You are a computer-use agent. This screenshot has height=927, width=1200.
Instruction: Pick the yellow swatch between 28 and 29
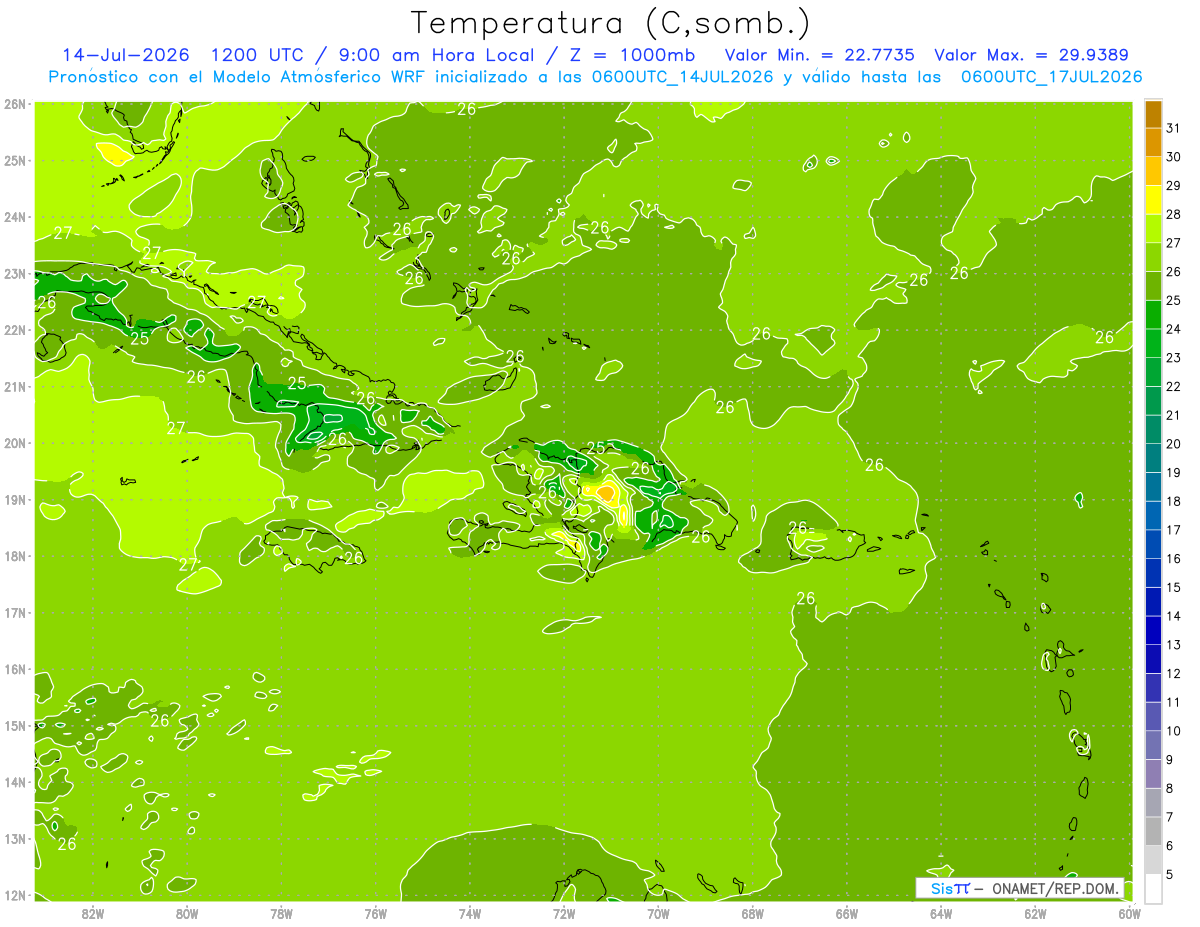click(1153, 200)
